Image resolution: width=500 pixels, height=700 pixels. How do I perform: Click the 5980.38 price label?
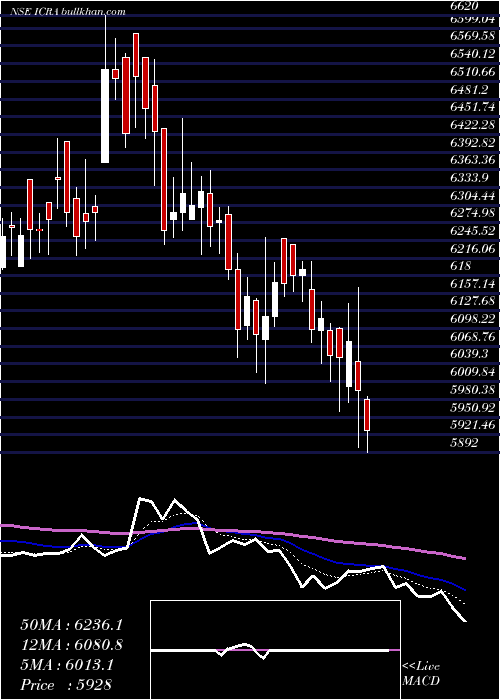tap(473, 389)
